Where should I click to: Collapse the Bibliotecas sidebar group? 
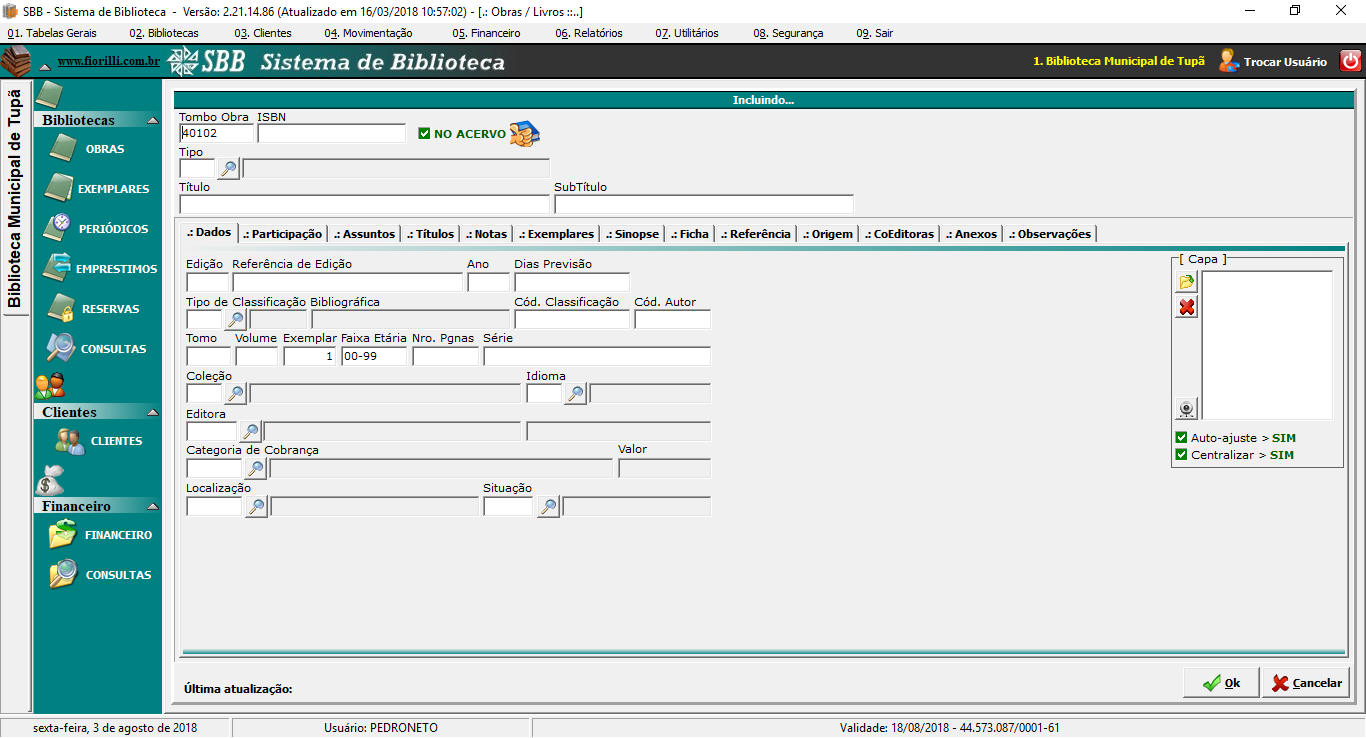[152, 120]
